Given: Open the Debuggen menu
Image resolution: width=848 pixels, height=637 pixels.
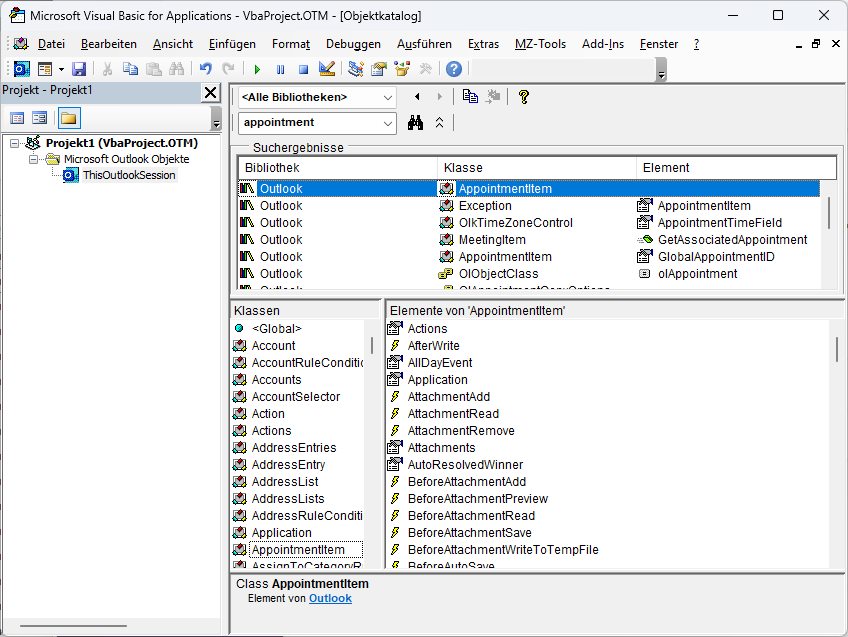Looking at the screenshot, I should [x=353, y=44].
